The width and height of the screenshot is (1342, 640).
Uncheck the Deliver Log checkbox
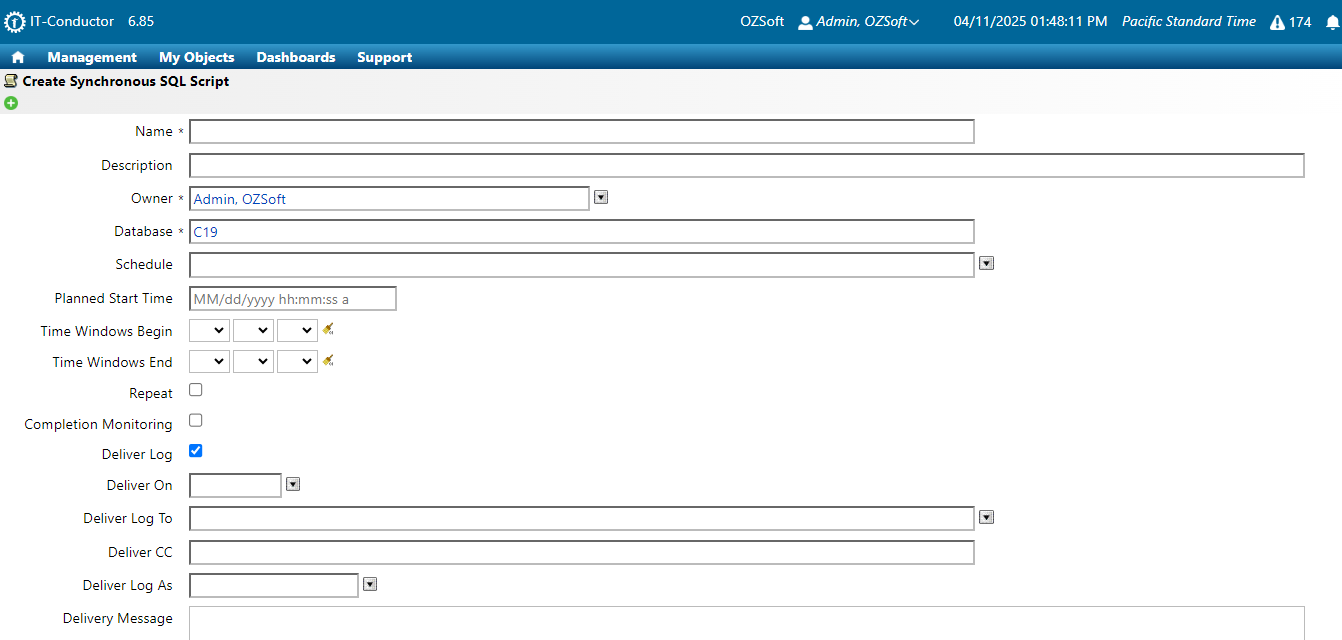point(196,451)
